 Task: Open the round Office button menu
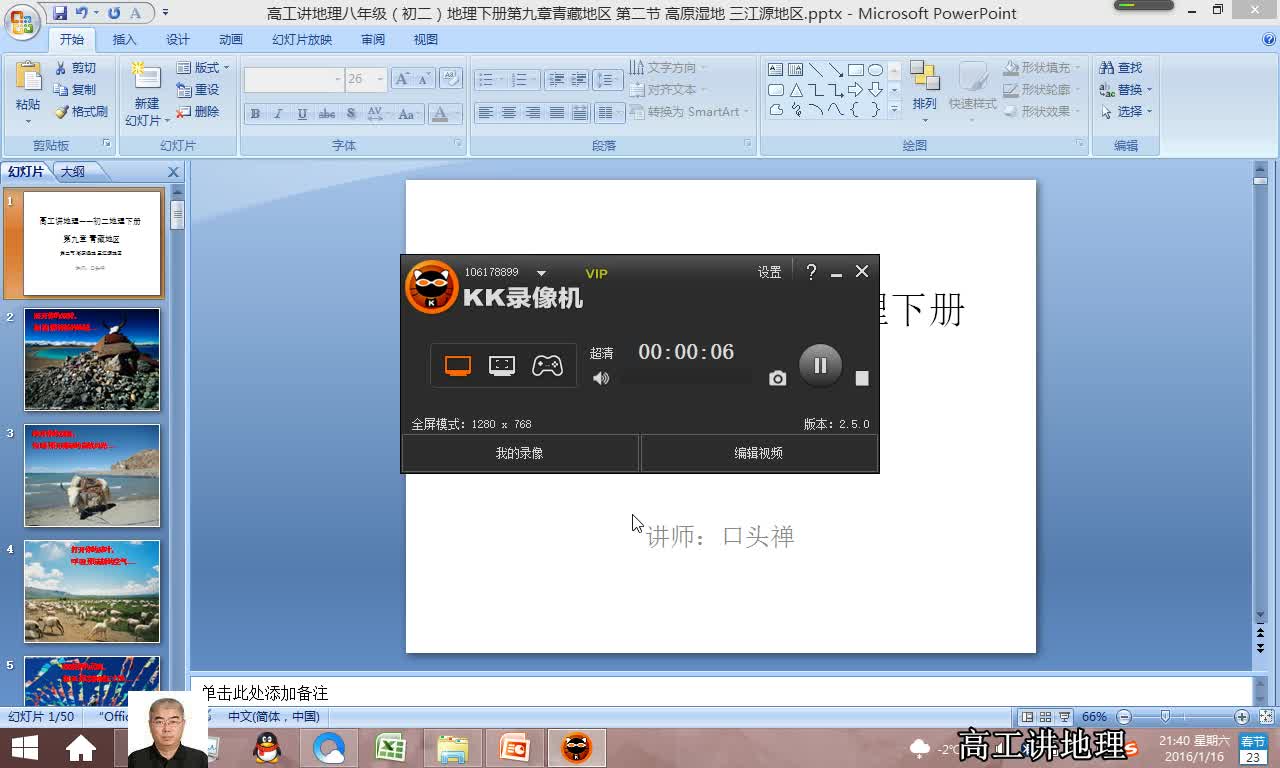click(x=21, y=20)
